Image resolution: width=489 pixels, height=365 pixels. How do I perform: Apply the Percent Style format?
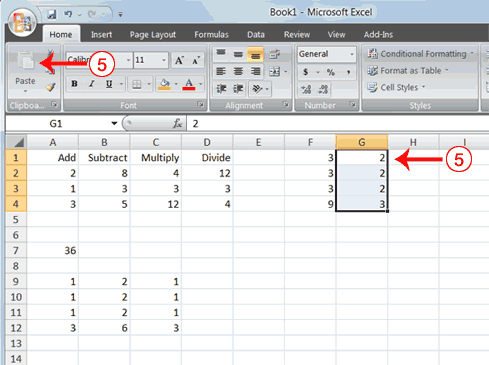[330, 72]
